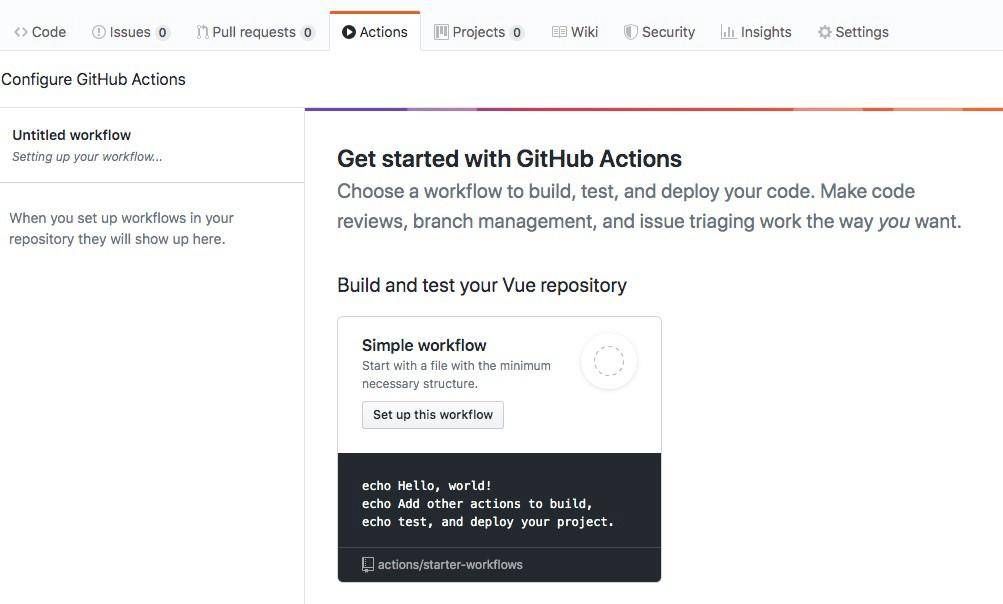Go to the Security tab
This screenshot has height=604, width=1003.
coord(659,32)
